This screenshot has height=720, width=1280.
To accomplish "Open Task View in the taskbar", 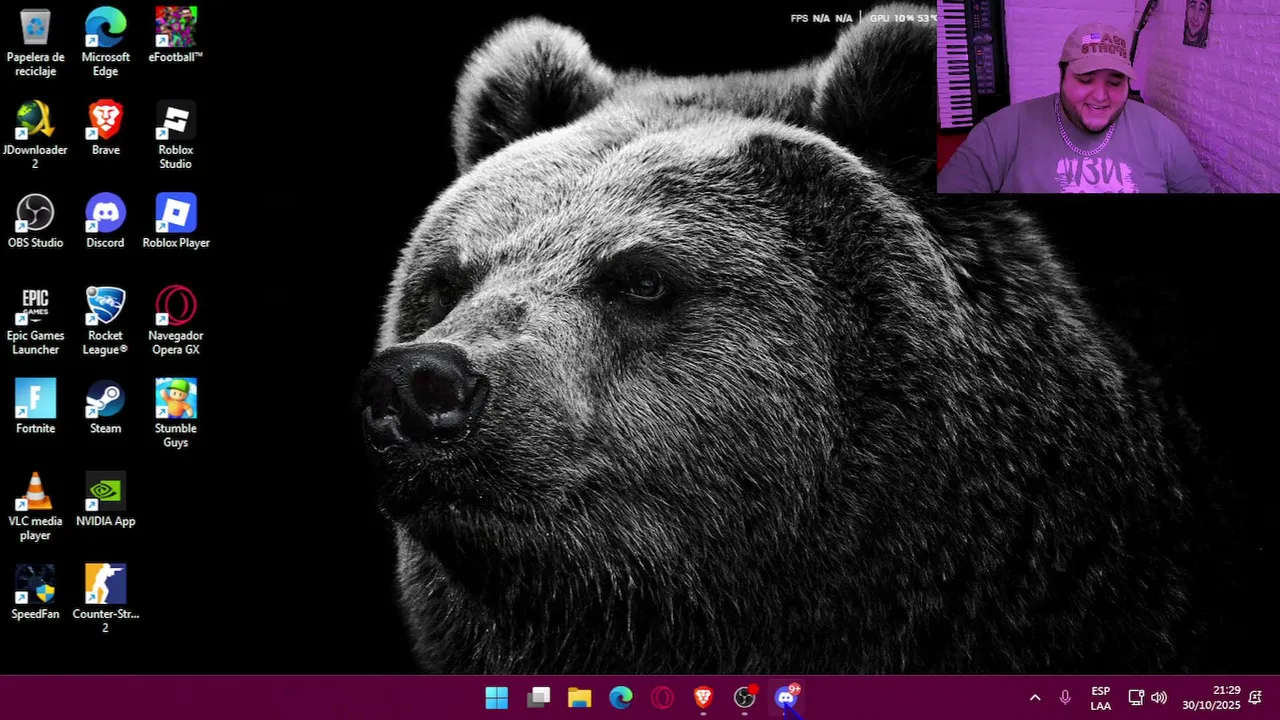I will pos(539,698).
